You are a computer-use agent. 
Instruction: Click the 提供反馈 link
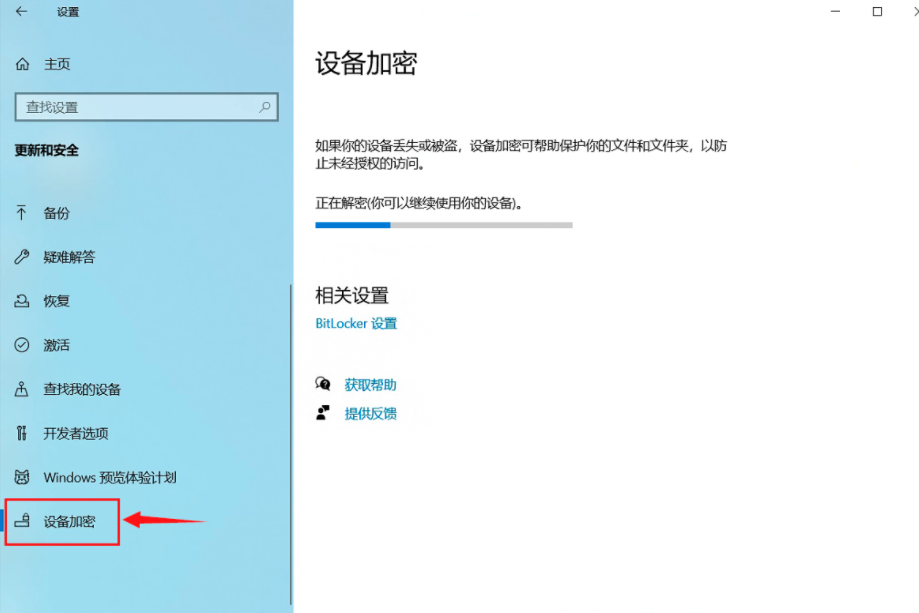tap(370, 413)
